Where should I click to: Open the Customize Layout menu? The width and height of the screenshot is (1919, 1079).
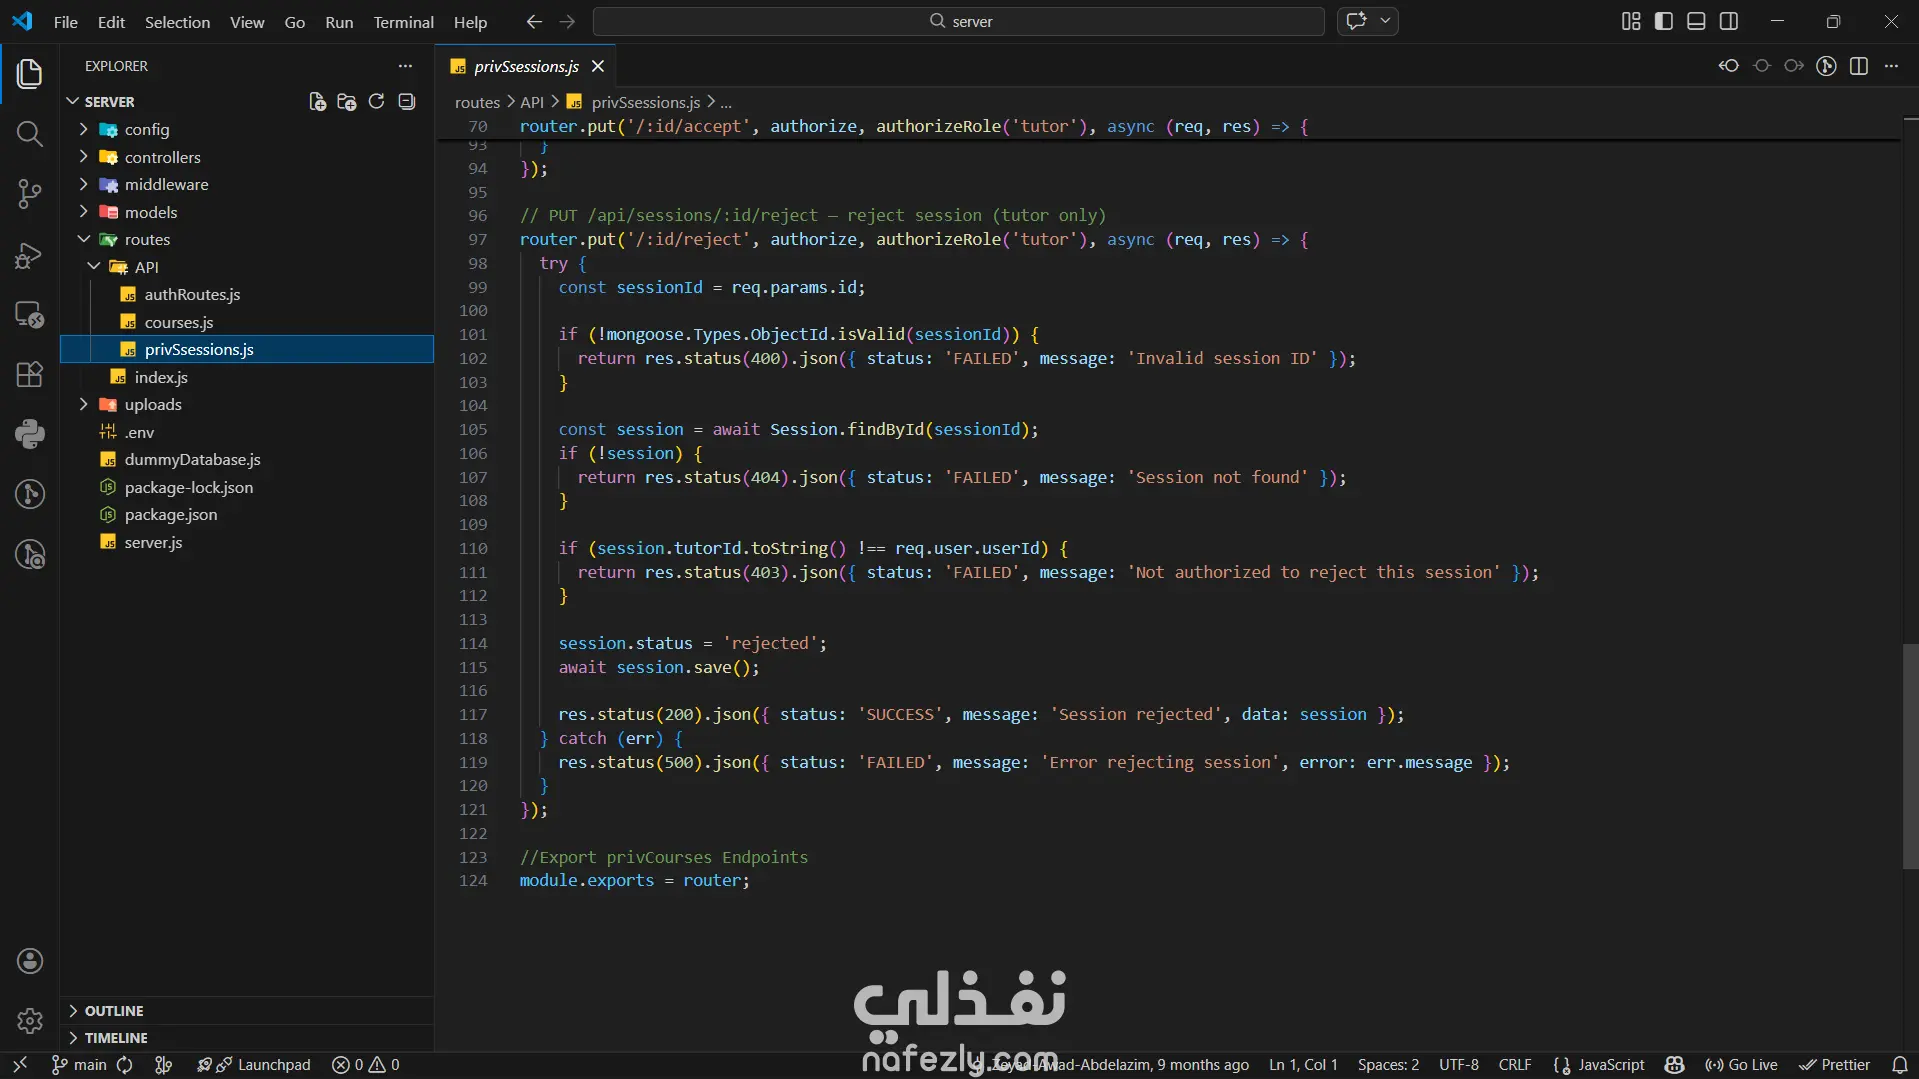tap(1631, 21)
